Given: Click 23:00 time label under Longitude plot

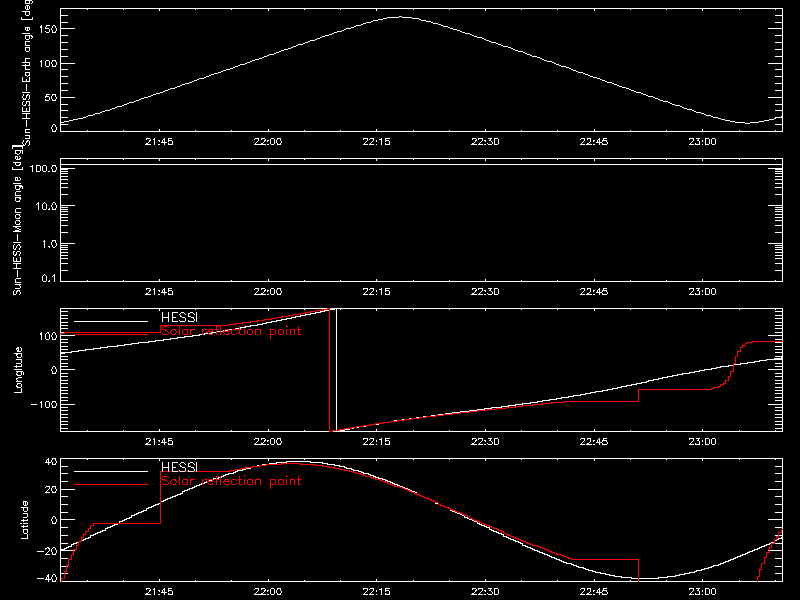Looking at the screenshot, I should (x=703, y=442).
